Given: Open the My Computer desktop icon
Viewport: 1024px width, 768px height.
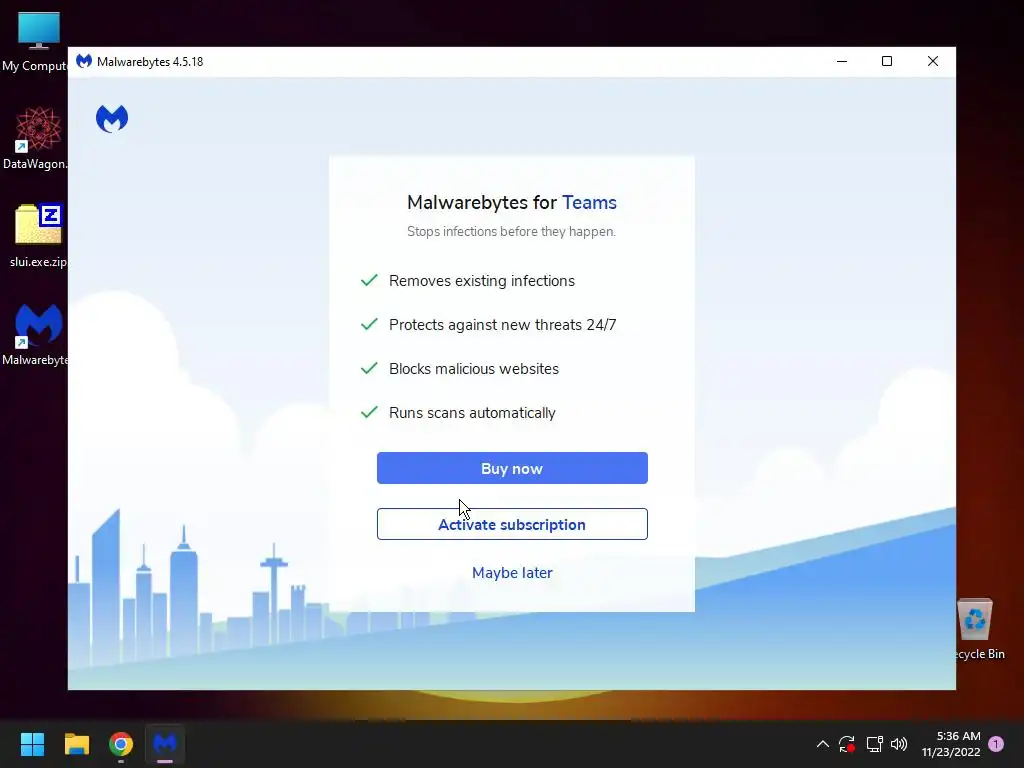Looking at the screenshot, I should 34,41.
